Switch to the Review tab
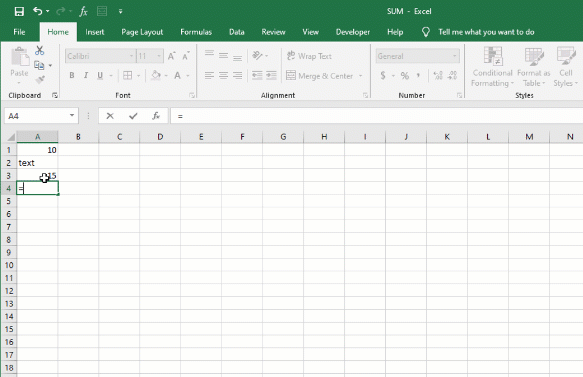The image size is (583, 377). tap(273, 32)
